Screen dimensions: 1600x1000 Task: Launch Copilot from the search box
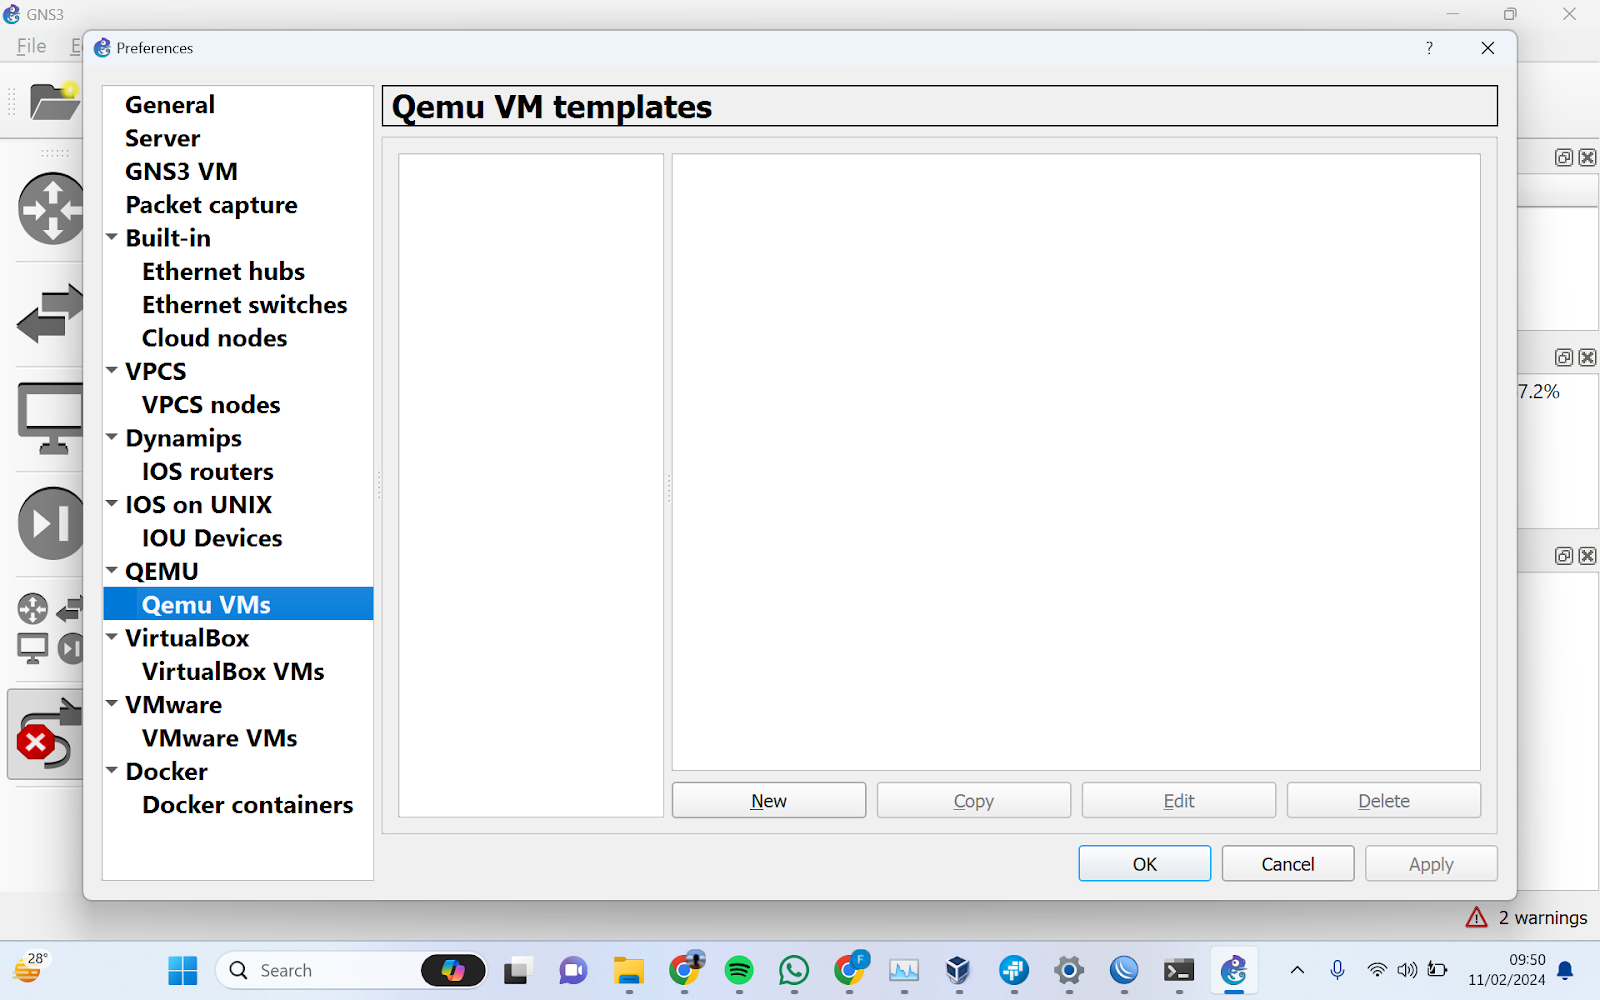(x=453, y=970)
